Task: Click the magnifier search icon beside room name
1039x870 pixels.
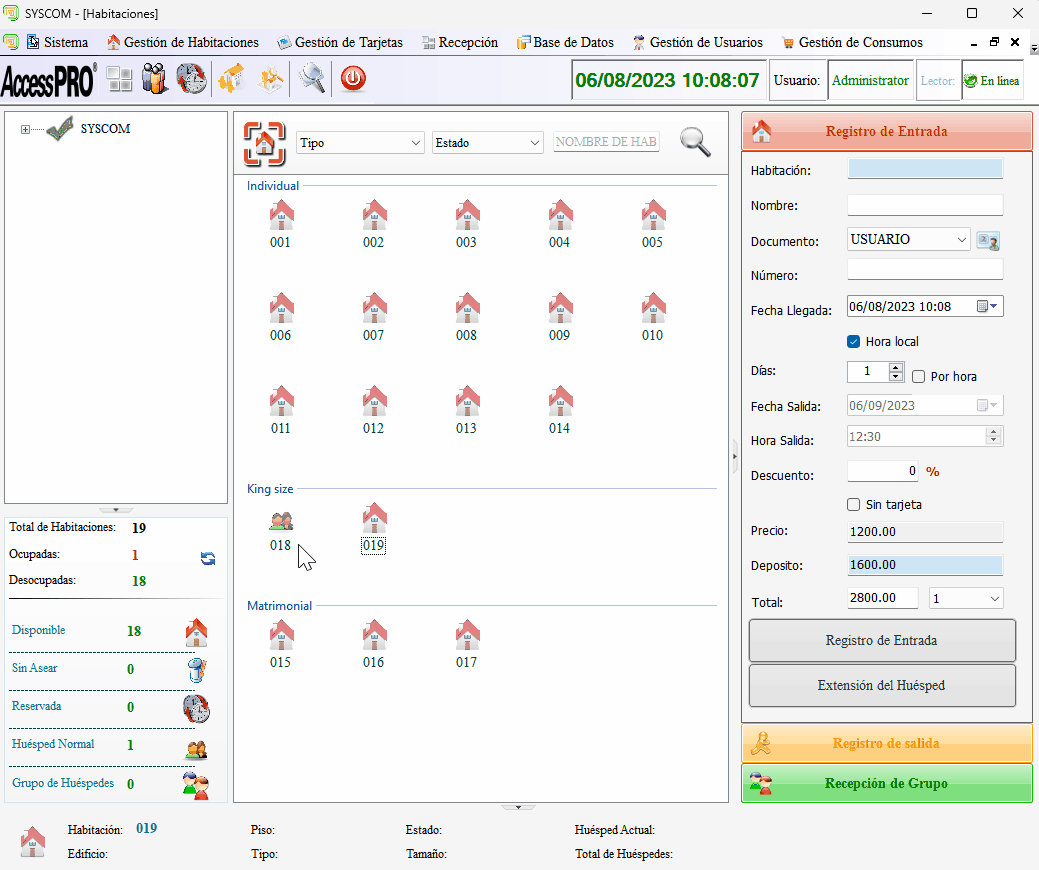Action: [695, 141]
